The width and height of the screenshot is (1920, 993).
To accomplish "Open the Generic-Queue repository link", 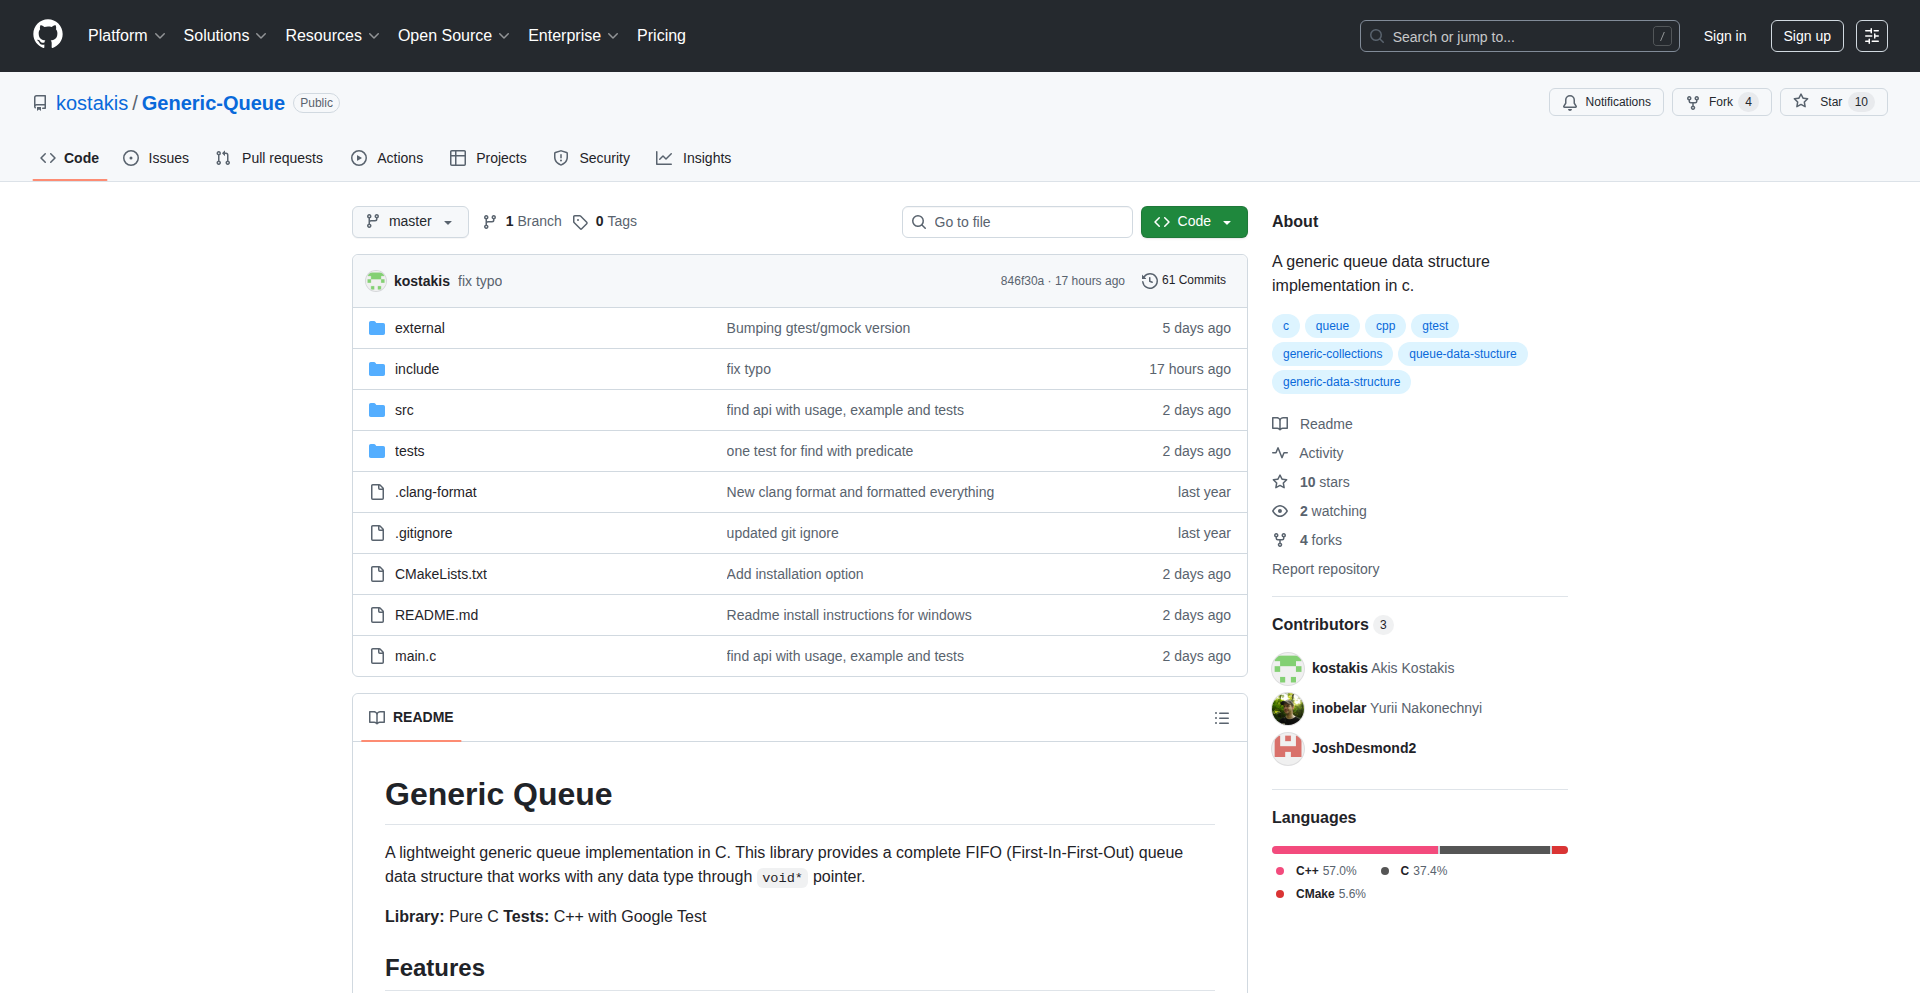I will click(213, 103).
